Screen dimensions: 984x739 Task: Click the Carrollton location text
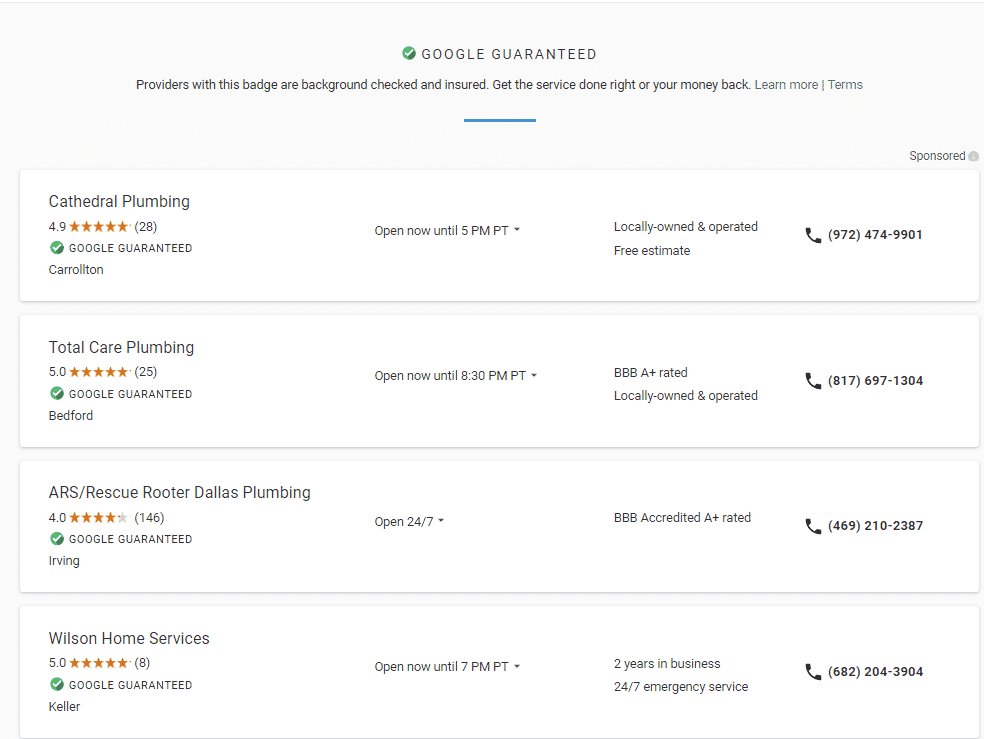(x=76, y=270)
